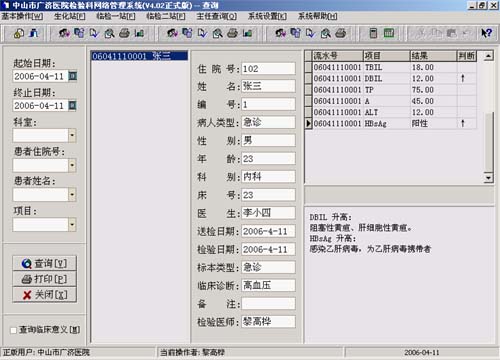Open the 临检一站 menu
This screenshot has width=500, height=360.
(x=116, y=16)
